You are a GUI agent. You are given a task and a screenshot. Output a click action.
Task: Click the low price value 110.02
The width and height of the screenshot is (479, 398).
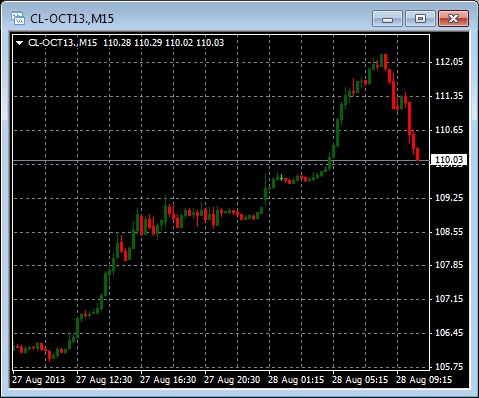point(179,43)
